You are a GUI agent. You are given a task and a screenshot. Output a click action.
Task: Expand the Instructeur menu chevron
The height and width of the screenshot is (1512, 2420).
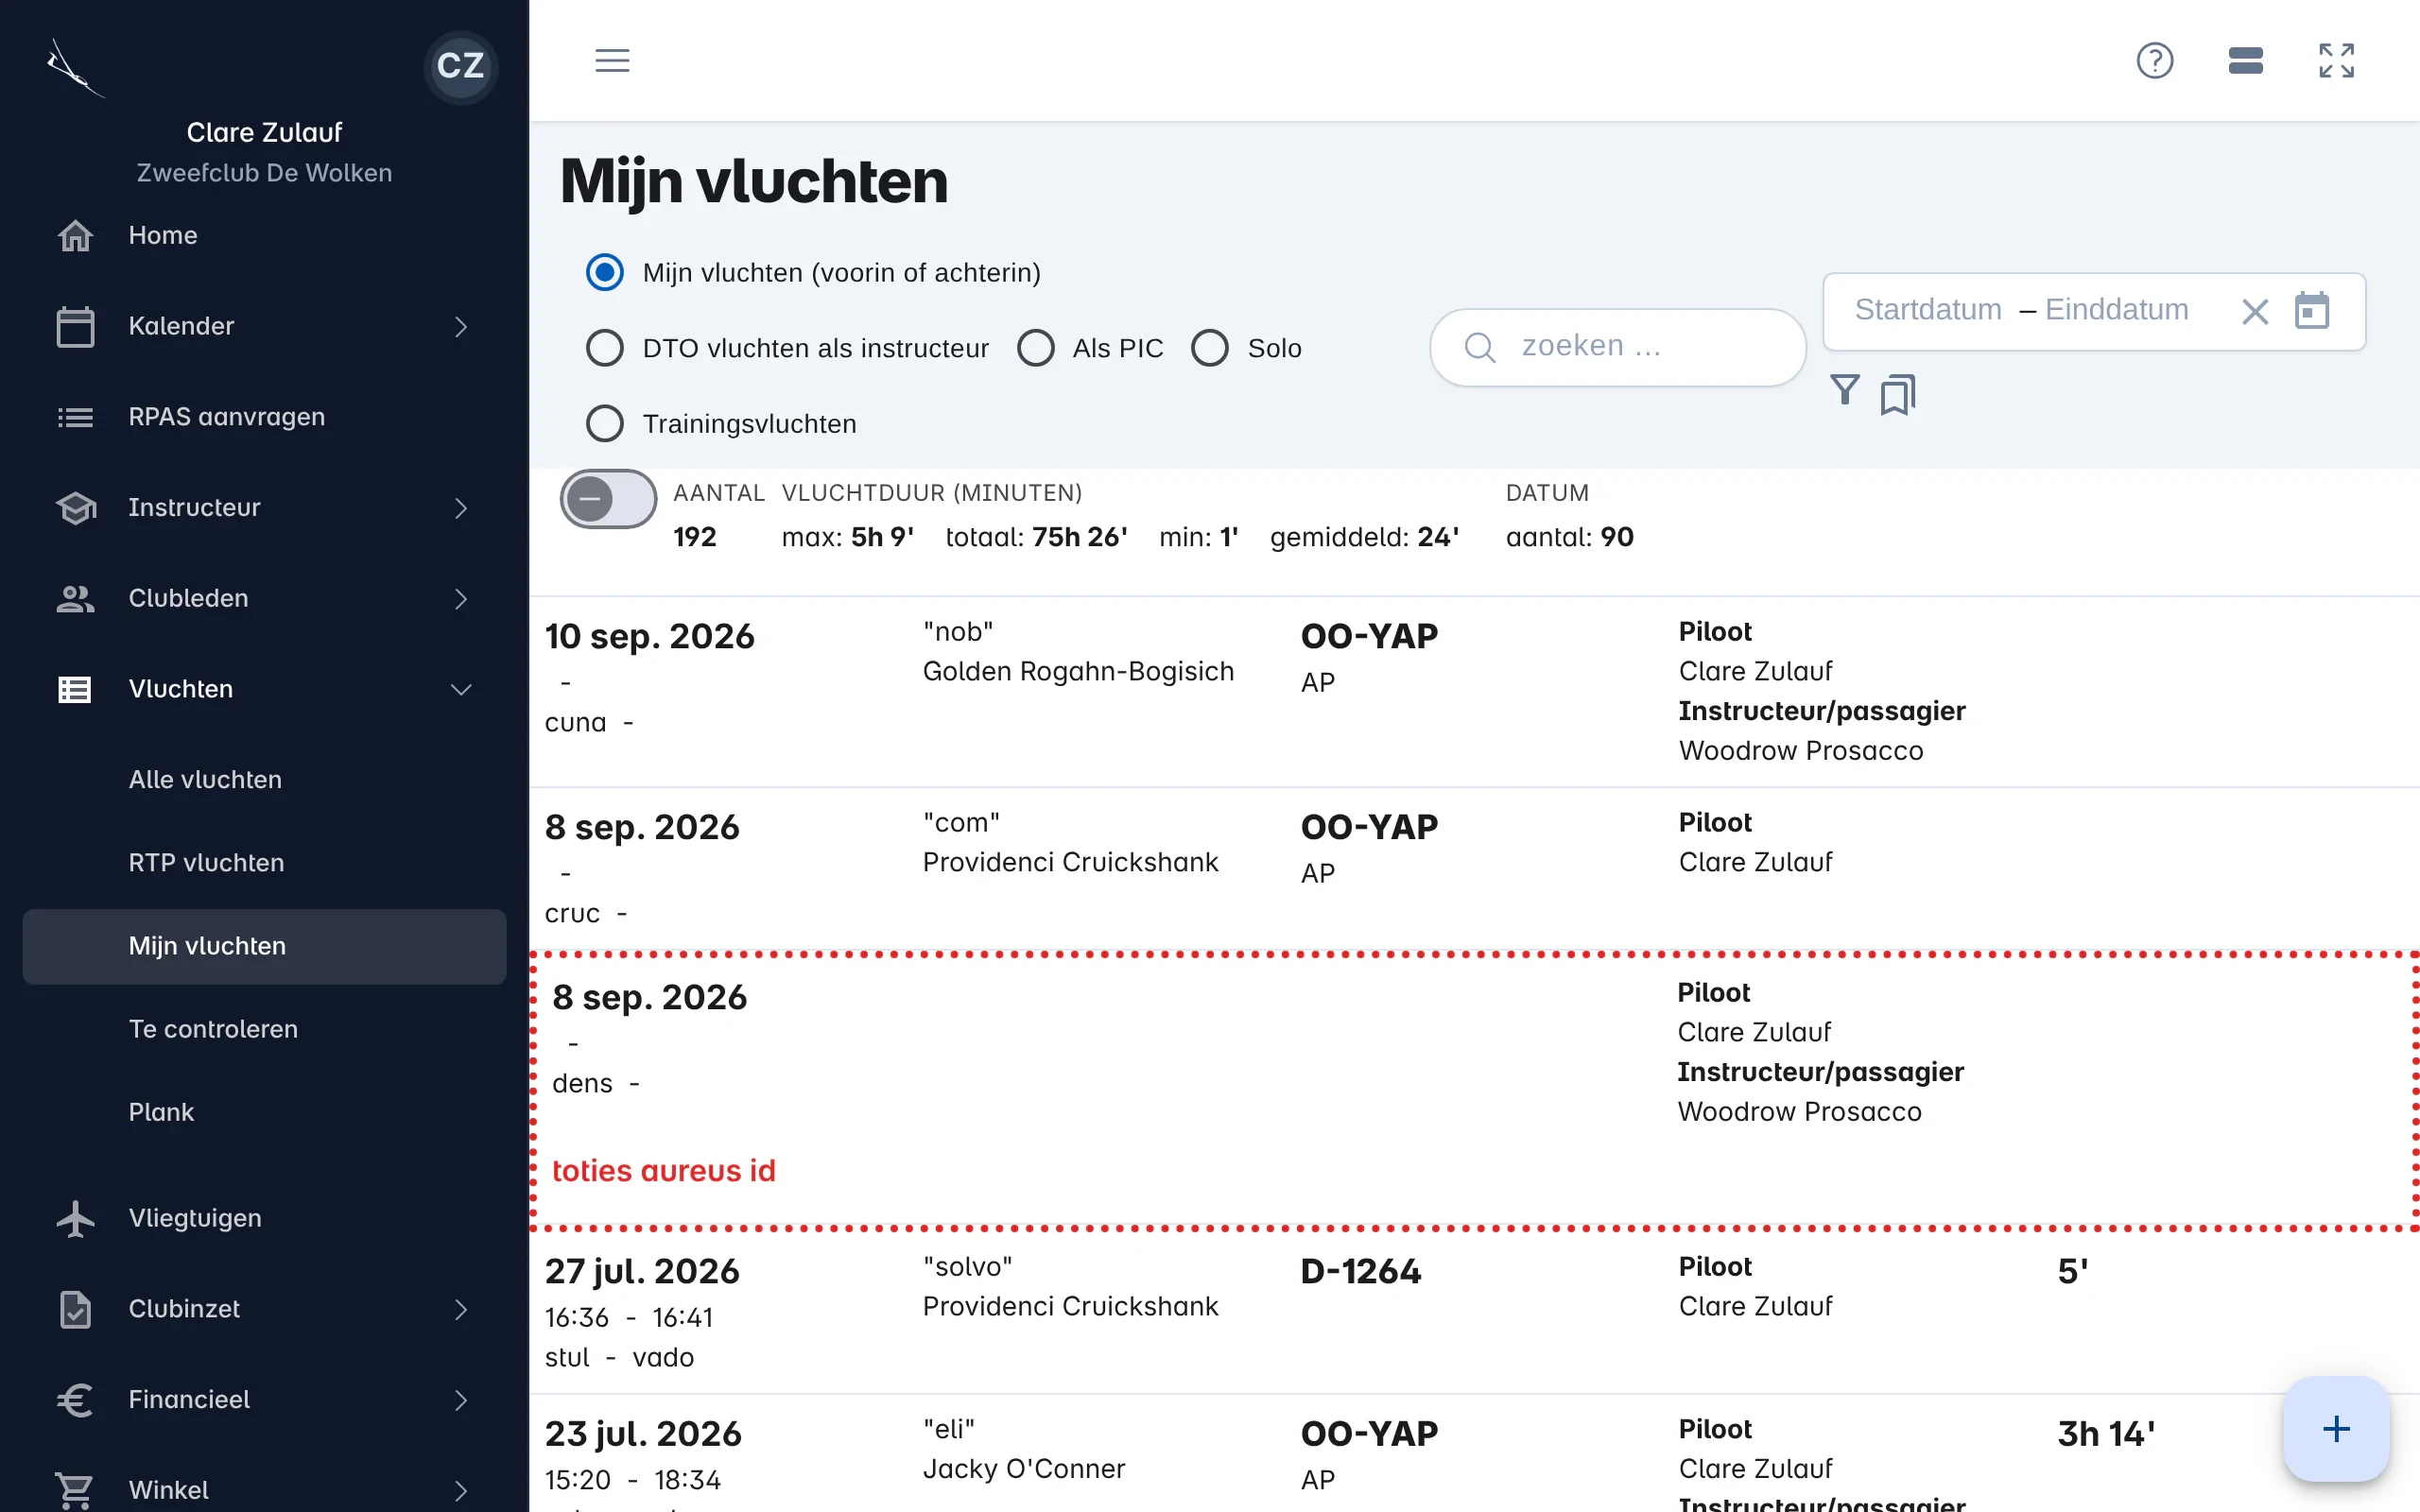coord(461,509)
